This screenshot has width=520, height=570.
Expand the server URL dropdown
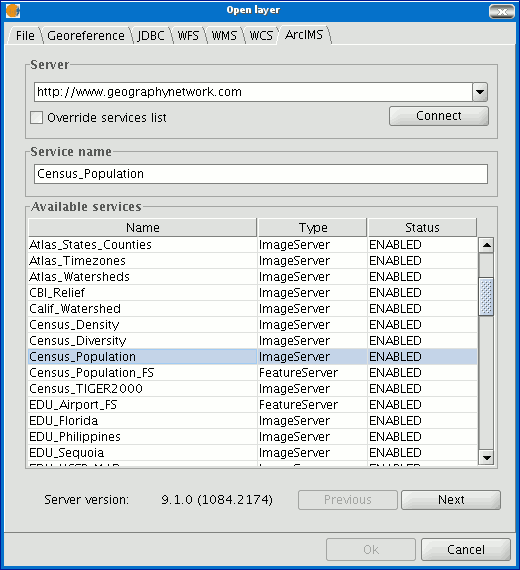tap(480, 92)
